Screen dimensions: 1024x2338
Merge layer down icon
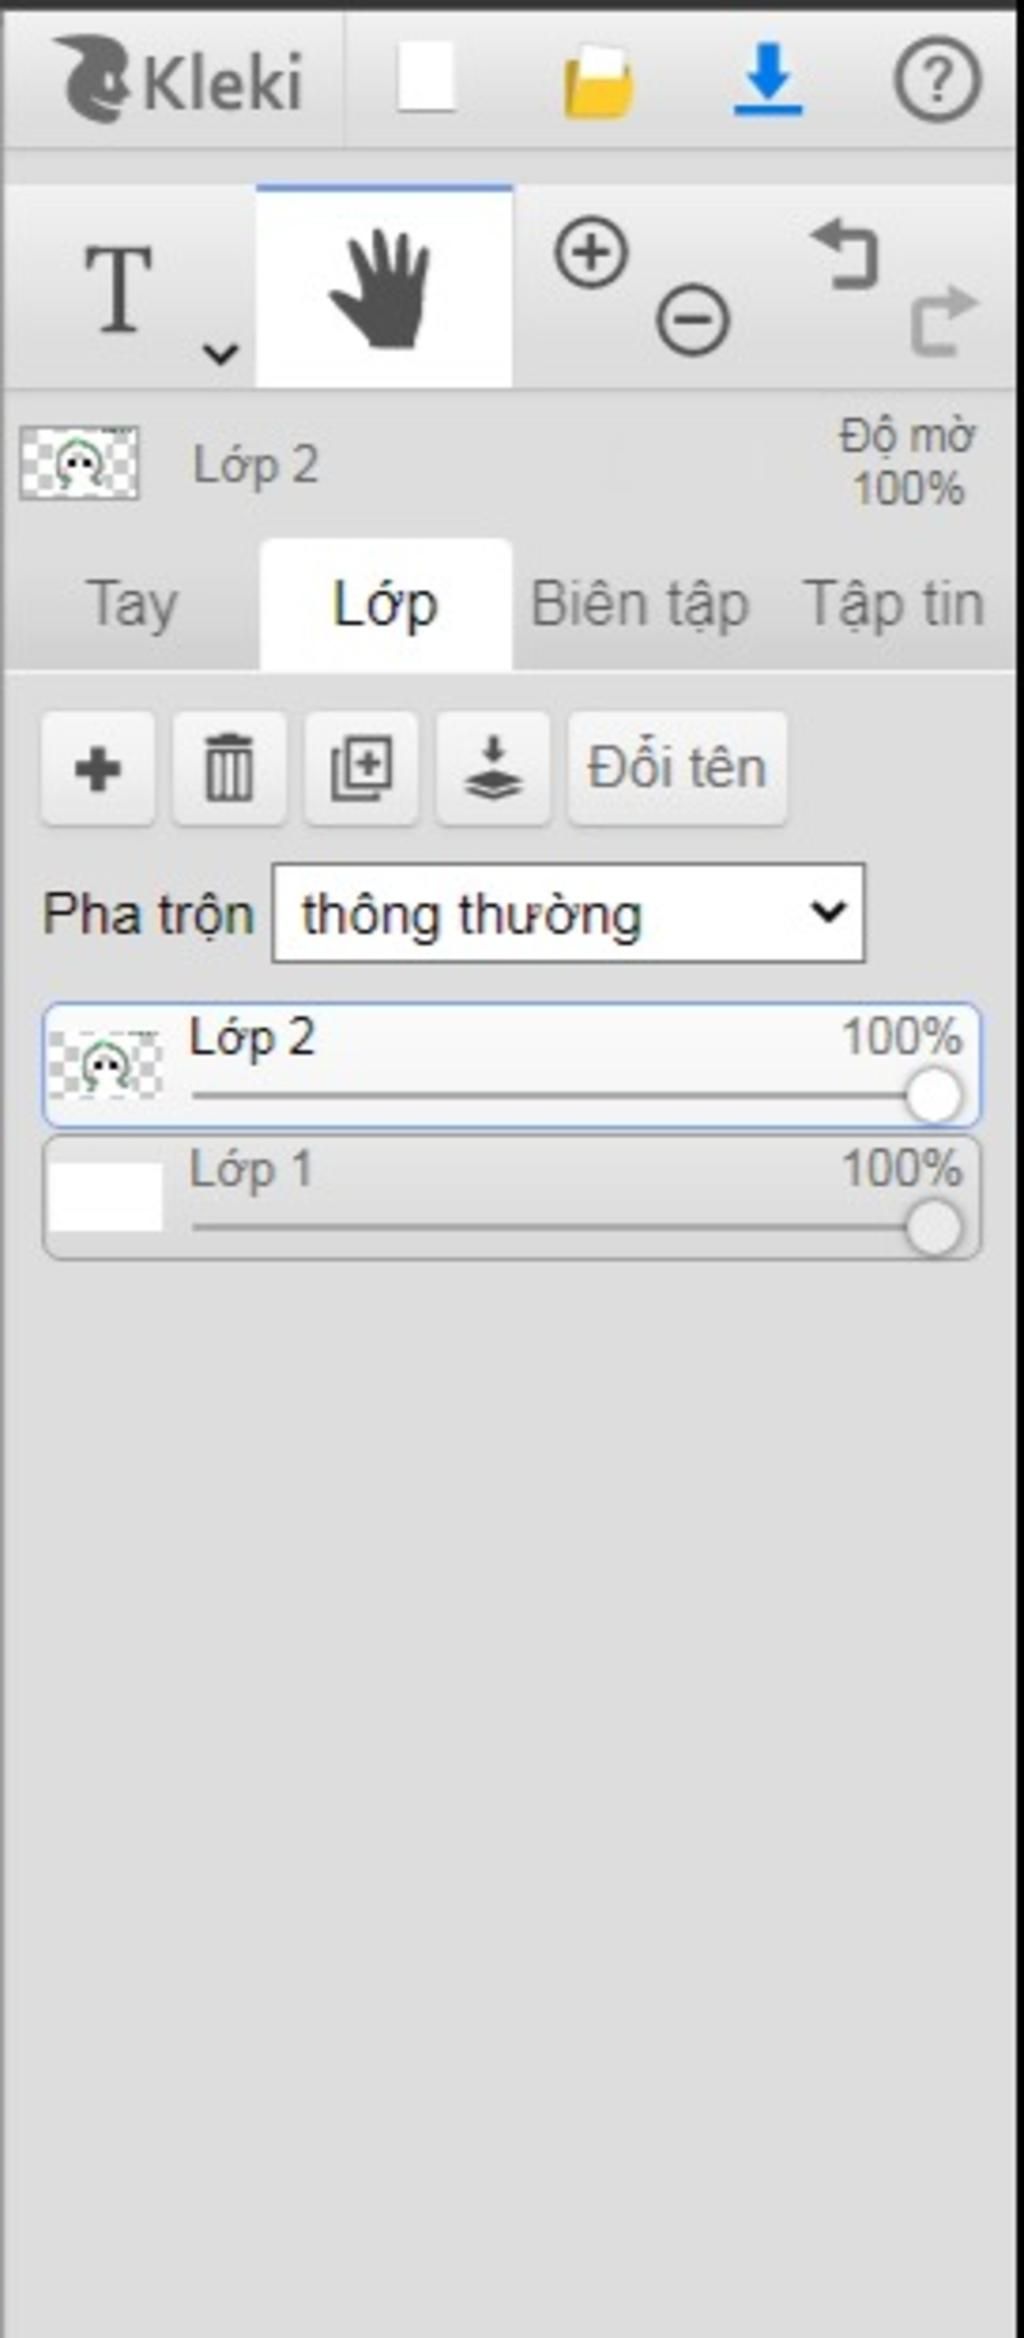coord(493,768)
